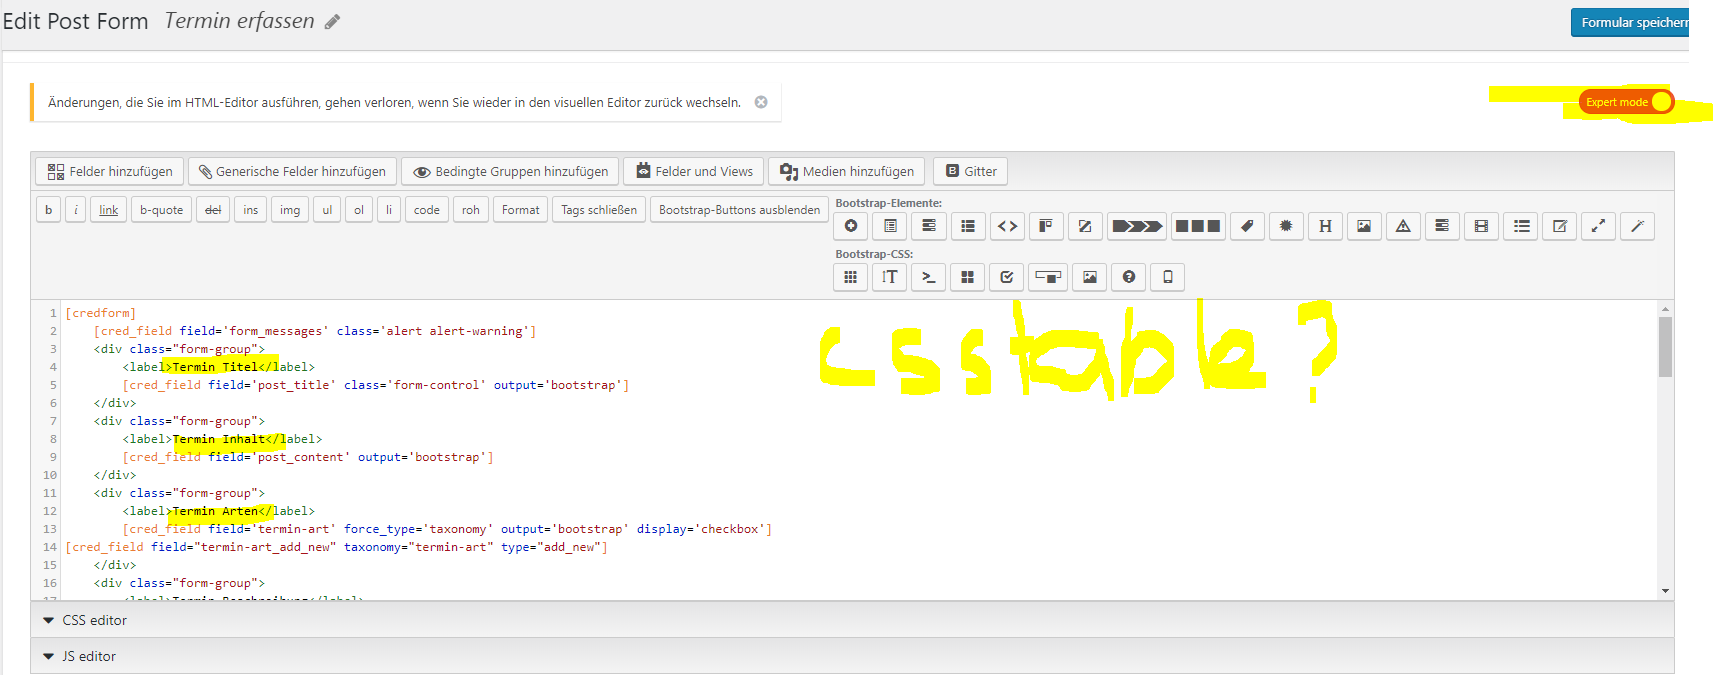Viewport: 1713px width, 675px height.
Task: Click the code editor scroll down arrow
Action: pyautogui.click(x=1665, y=591)
